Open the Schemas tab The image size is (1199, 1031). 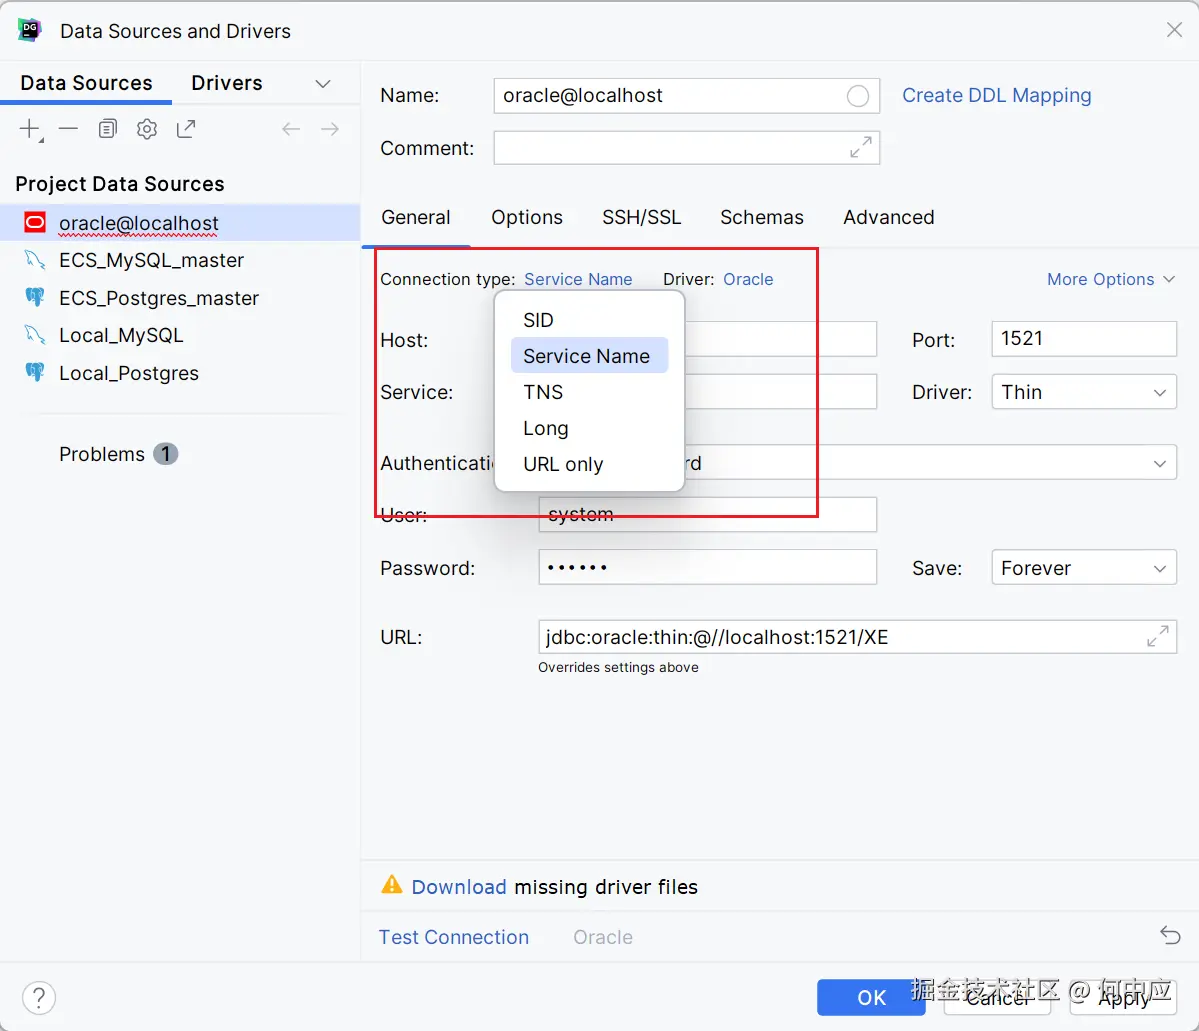click(761, 217)
